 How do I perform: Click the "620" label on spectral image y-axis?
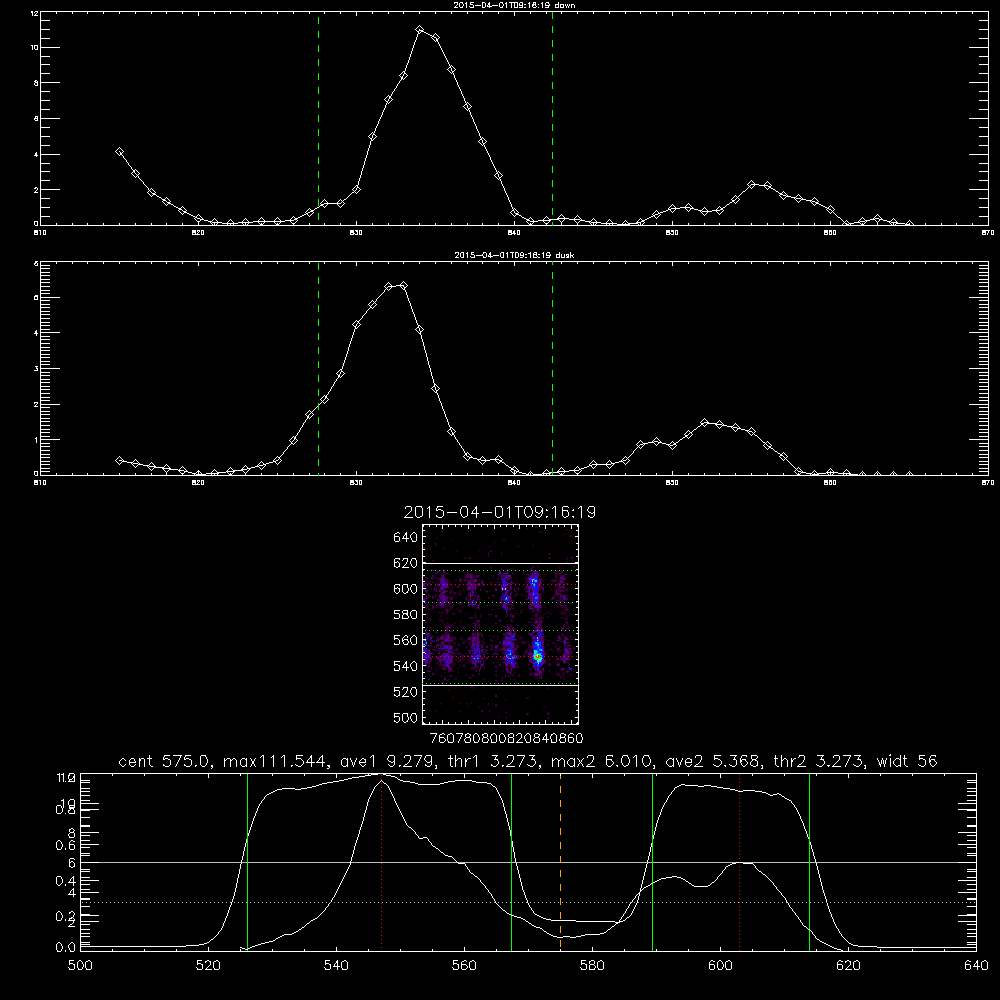(x=406, y=563)
